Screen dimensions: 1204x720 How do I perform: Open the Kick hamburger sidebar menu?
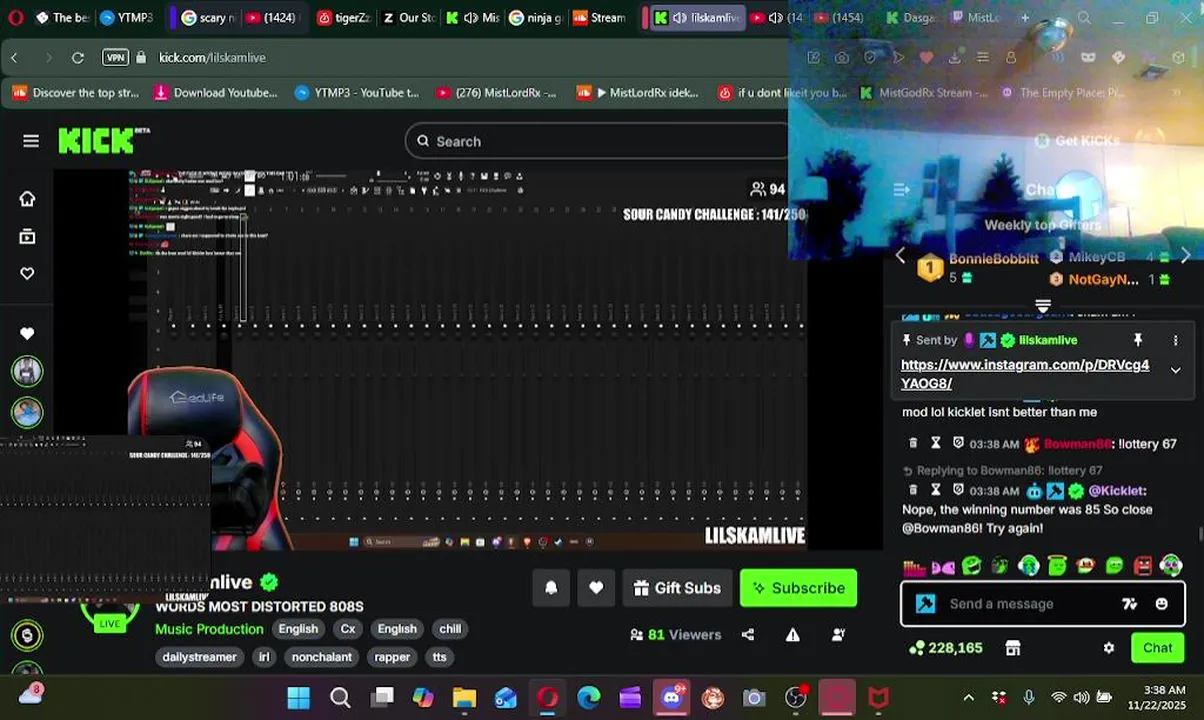coord(31,141)
